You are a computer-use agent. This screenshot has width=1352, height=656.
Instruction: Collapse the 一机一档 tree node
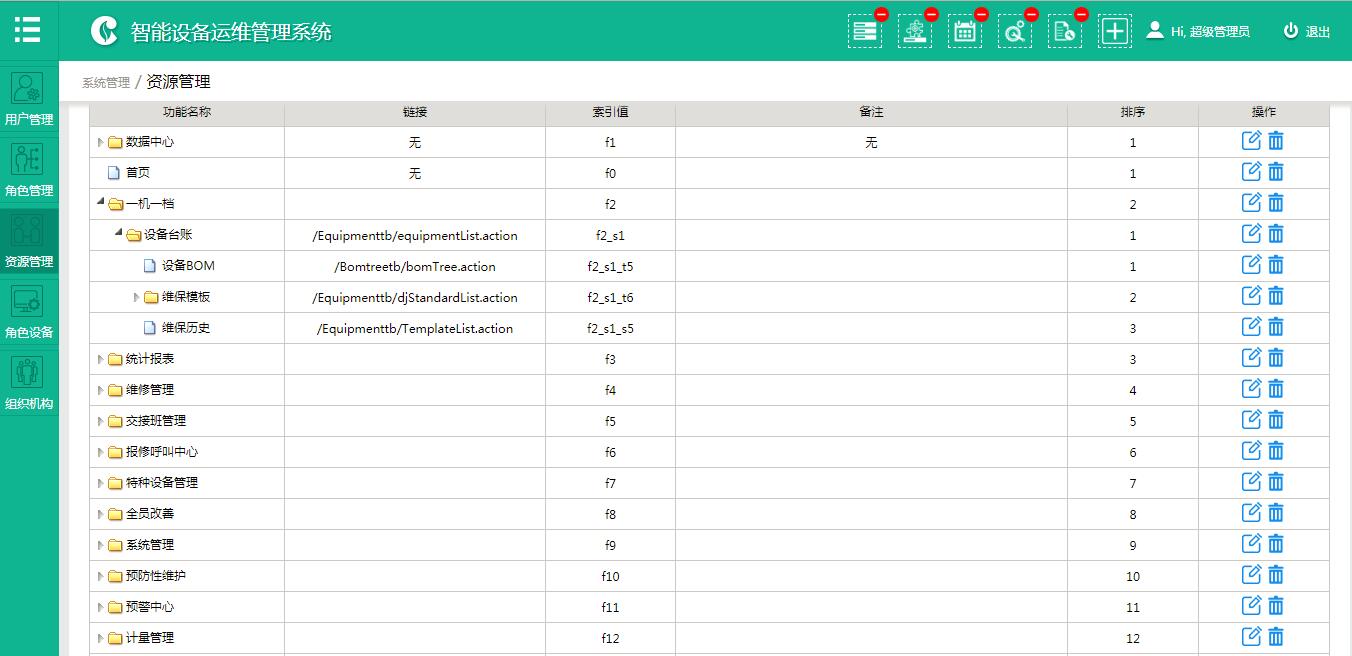pos(100,203)
